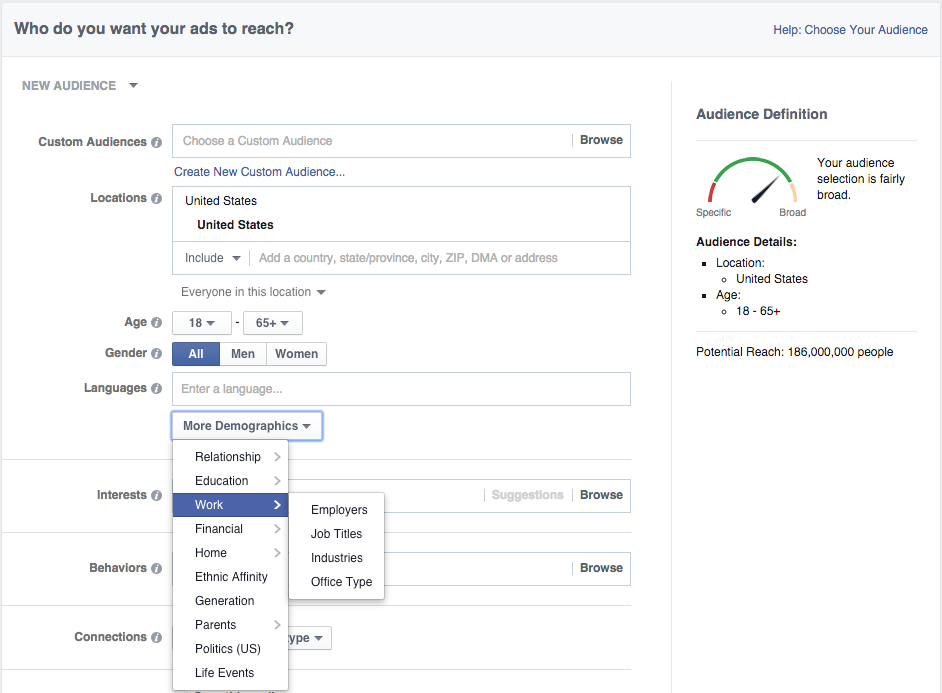
Task: Click the Connections info icon
Action: pos(156,637)
